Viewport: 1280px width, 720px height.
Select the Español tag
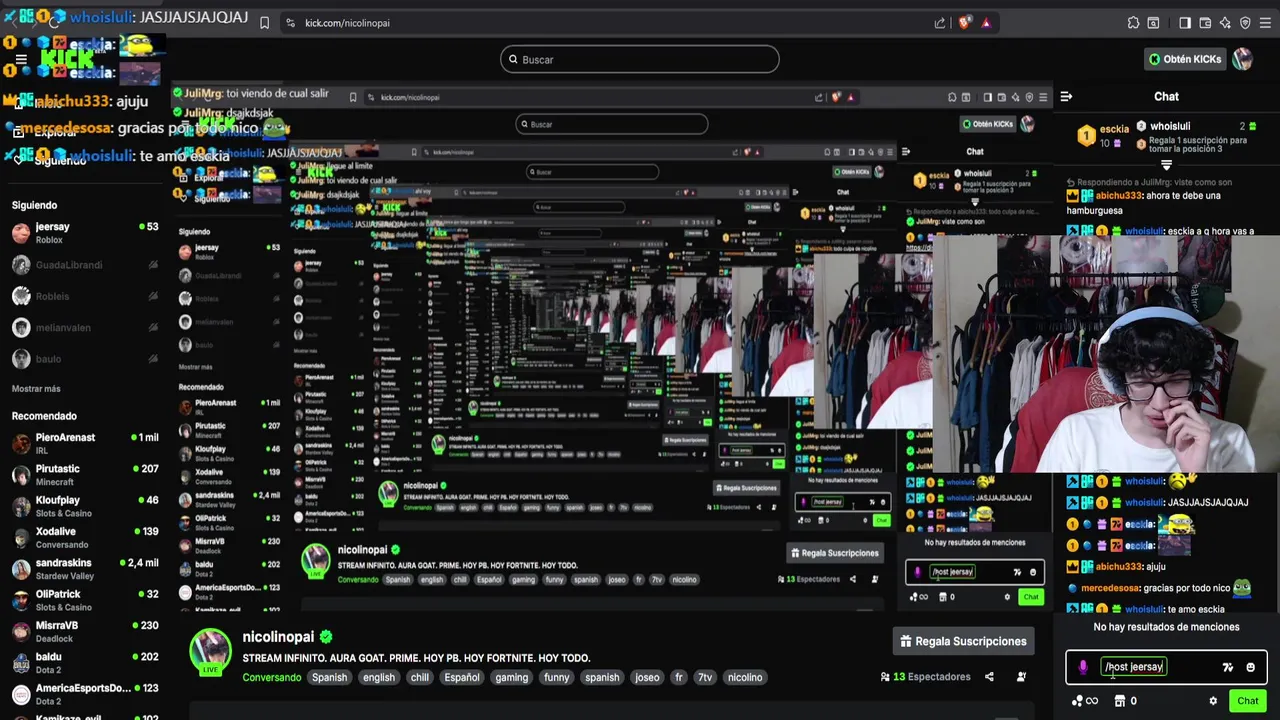coord(462,677)
